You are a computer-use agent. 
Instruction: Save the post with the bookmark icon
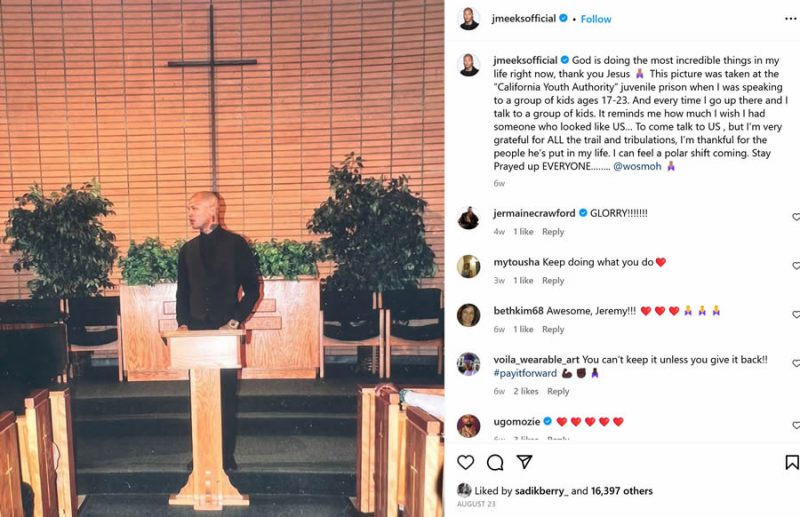[x=791, y=462]
